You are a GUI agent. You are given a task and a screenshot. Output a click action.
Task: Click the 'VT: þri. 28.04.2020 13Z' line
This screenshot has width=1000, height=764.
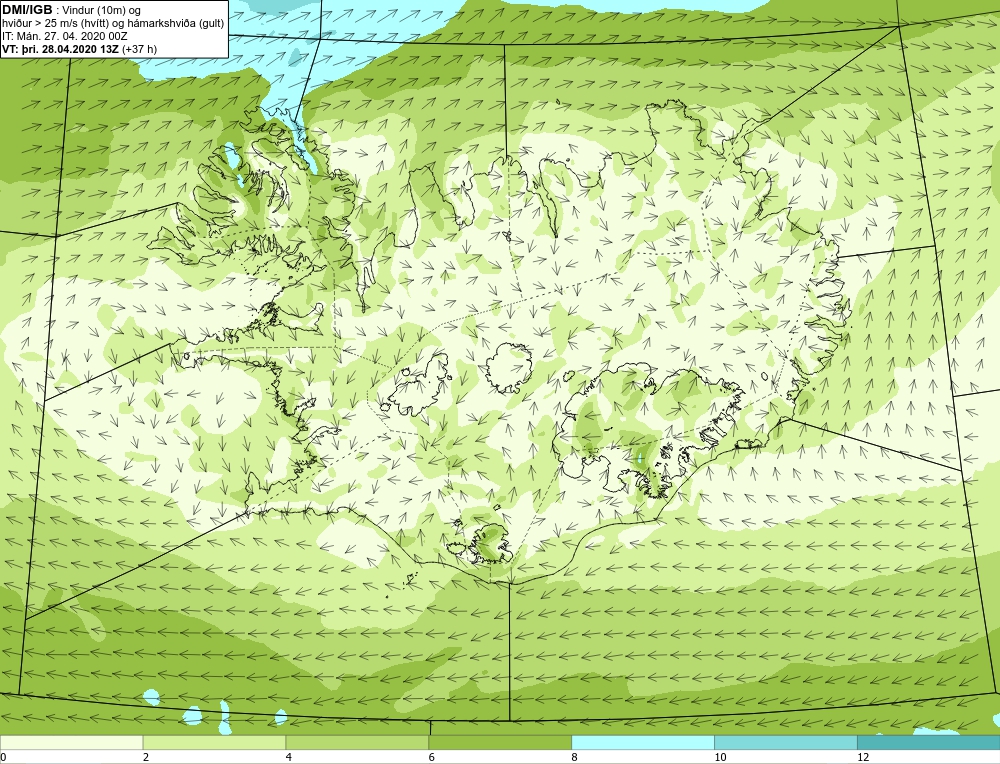pyautogui.click(x=60, y=48)
